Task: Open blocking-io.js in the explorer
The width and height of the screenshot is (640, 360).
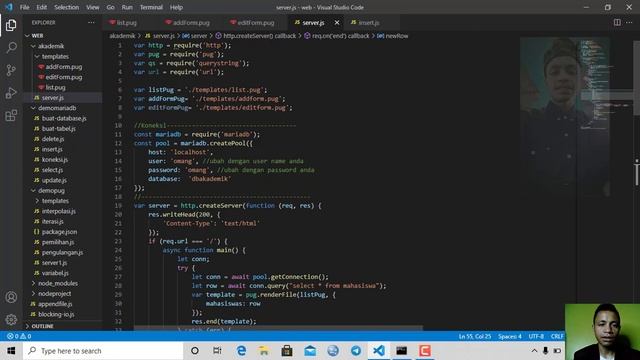Action: click(x=56, y=314)
